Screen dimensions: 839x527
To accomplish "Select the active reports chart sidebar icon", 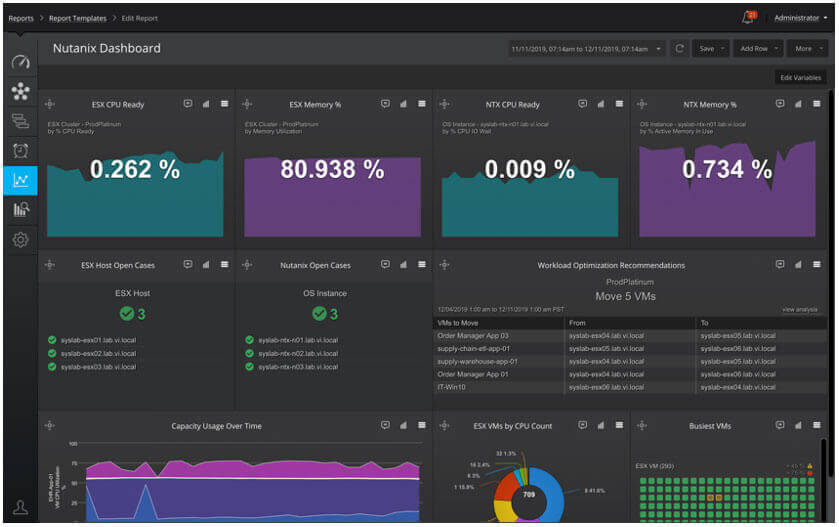I will click(x=20, y=180).
